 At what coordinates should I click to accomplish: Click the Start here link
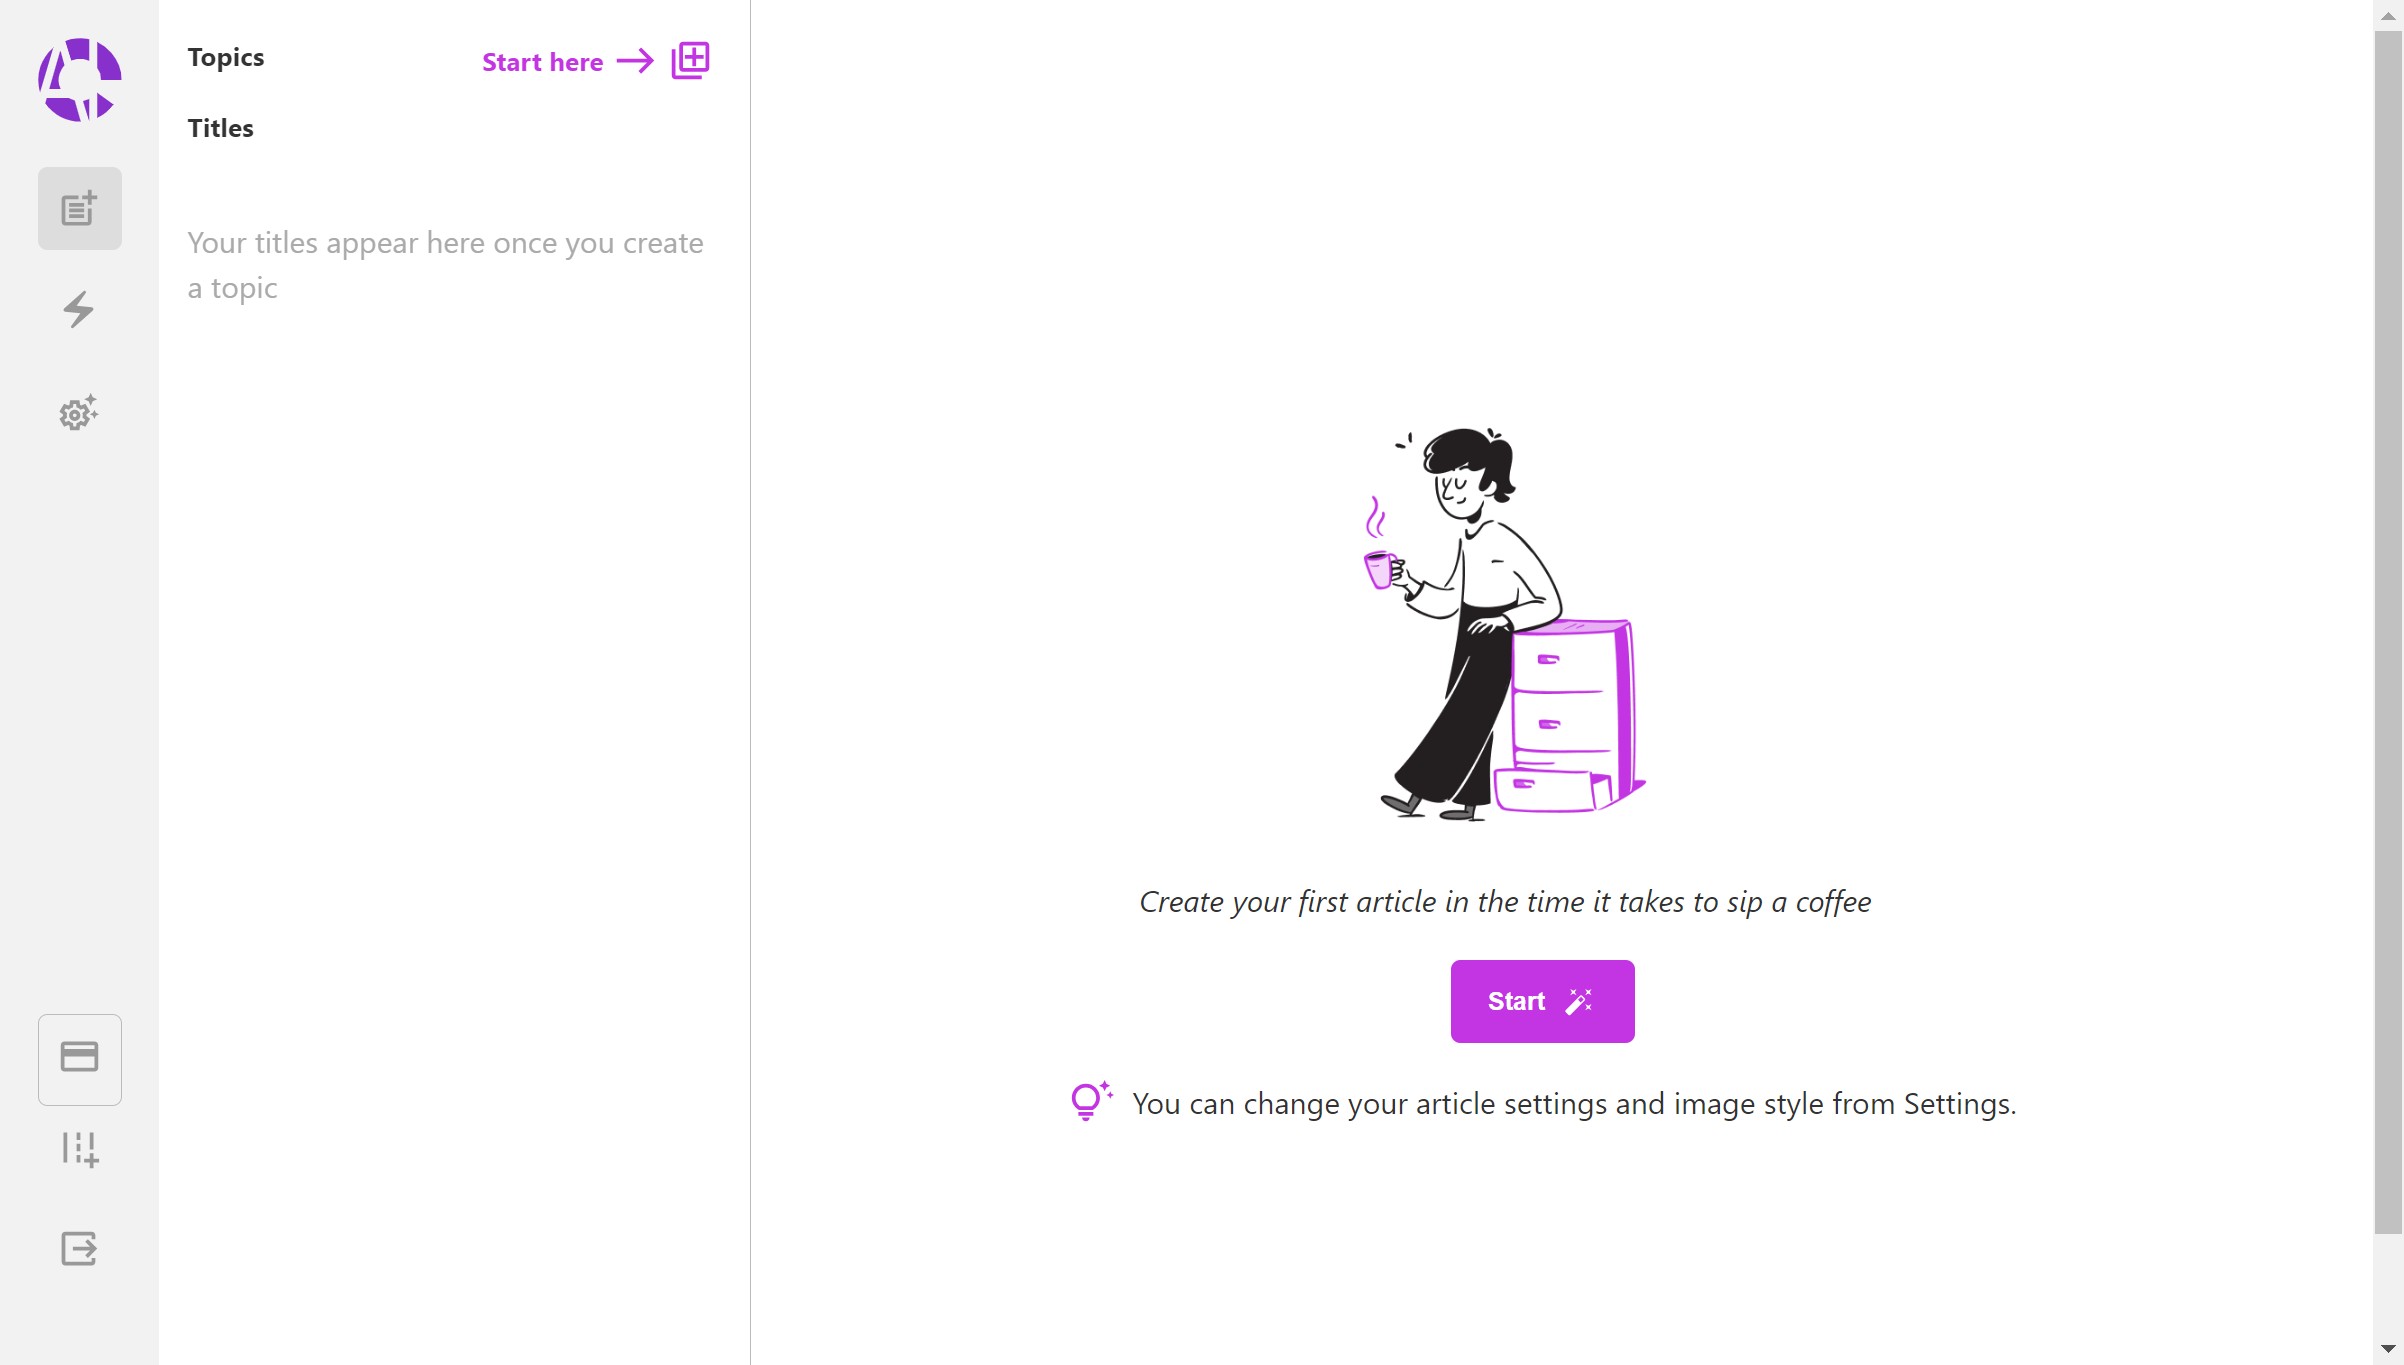coord(543,62)
